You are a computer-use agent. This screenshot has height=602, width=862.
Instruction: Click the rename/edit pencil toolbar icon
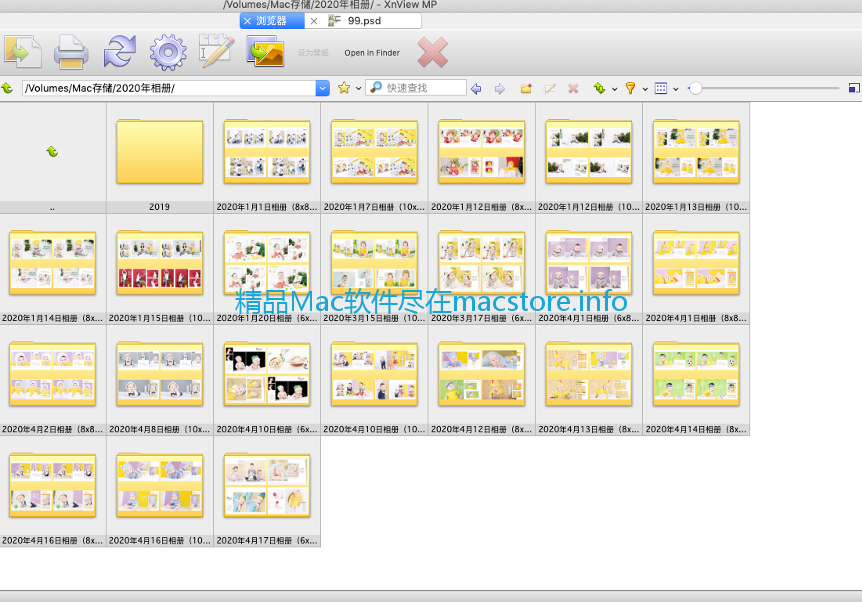(x=216, y=52)
